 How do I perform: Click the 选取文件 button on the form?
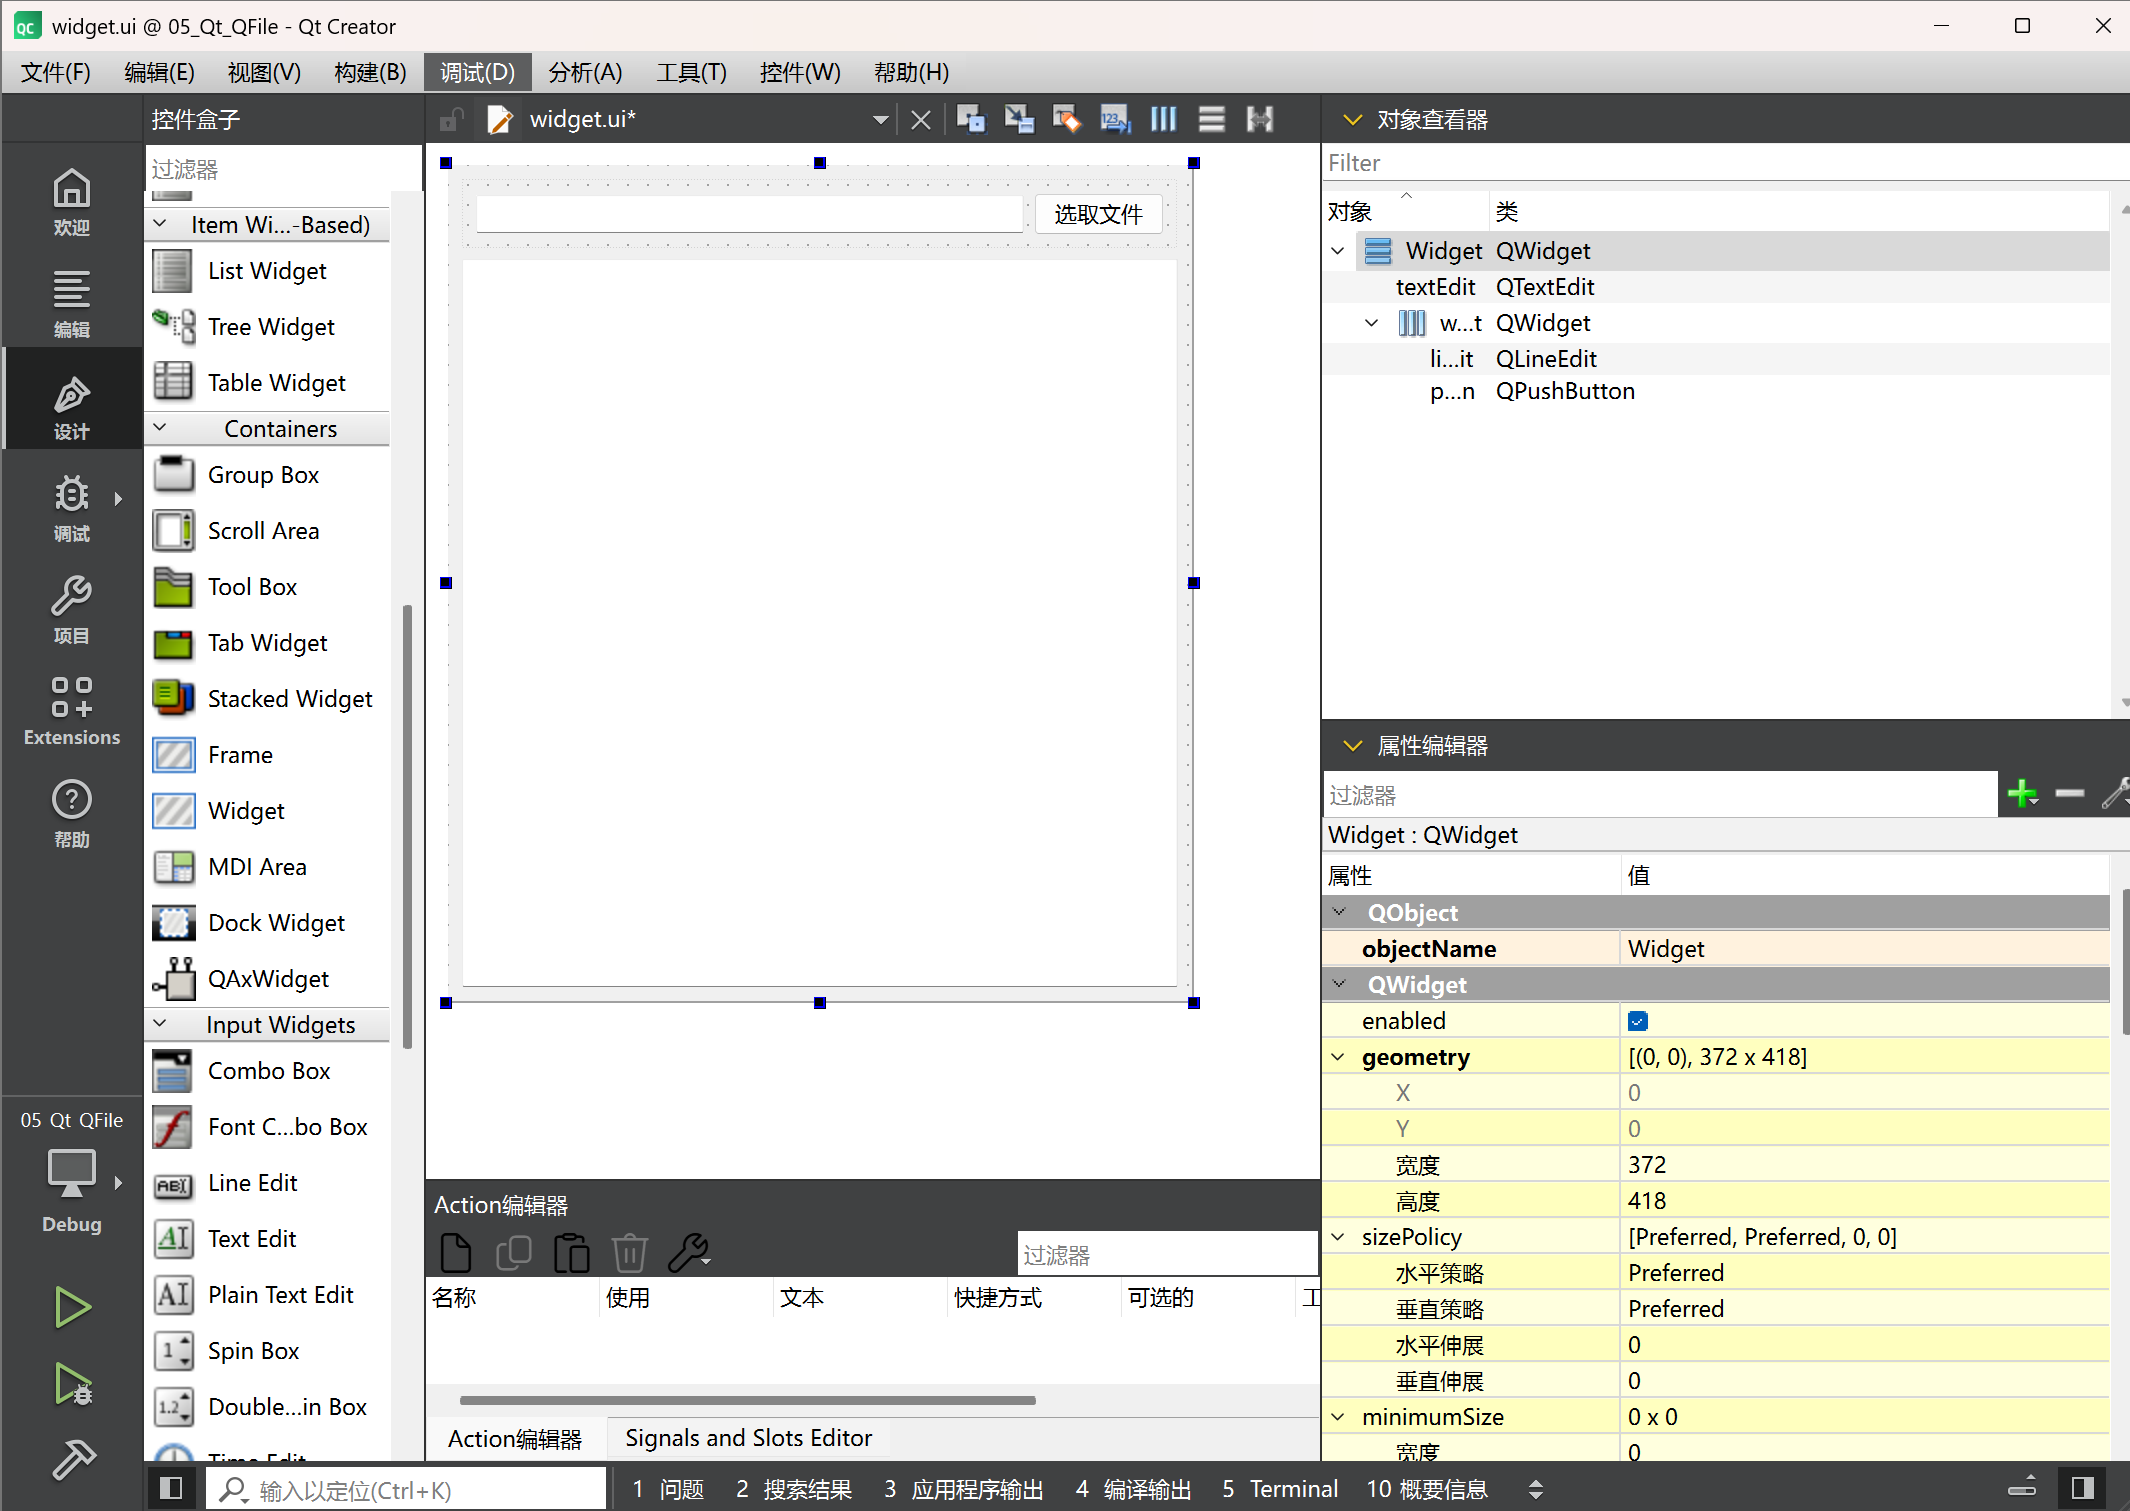[x=1098, y=214]
